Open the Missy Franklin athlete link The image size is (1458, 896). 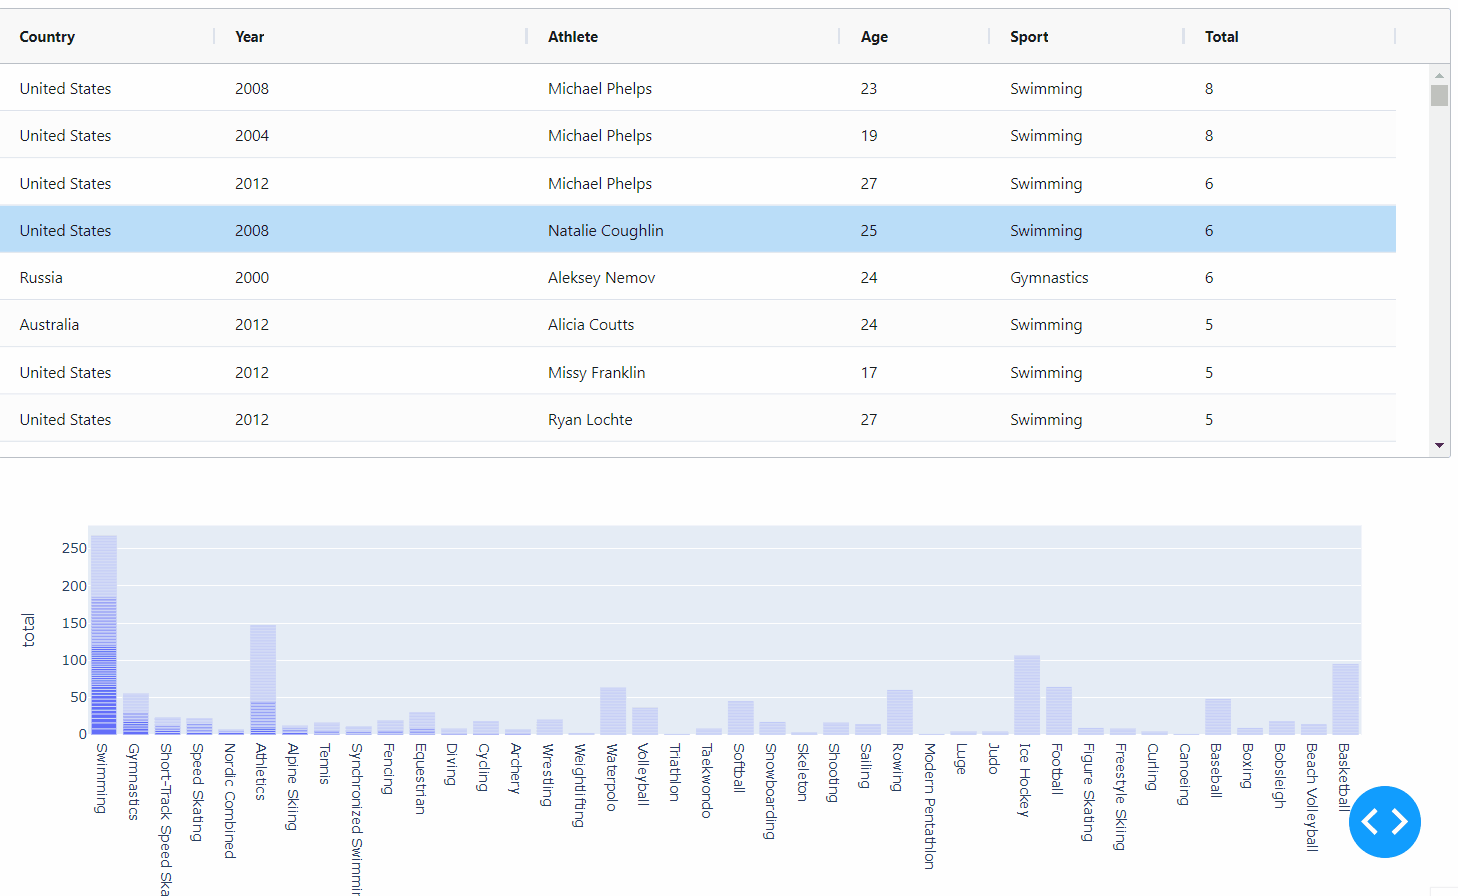coord(596,371)
